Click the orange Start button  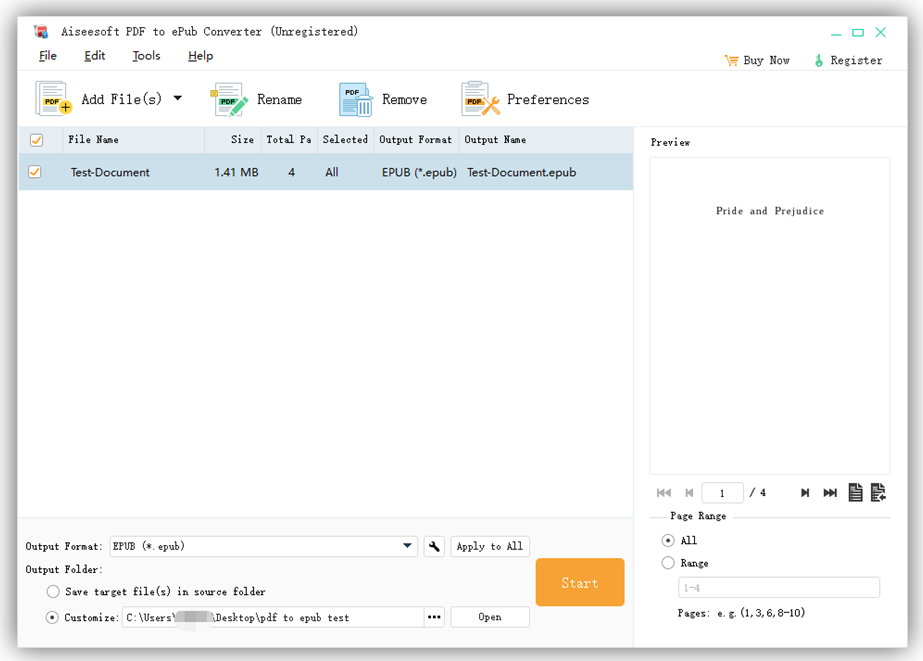[x=580, y=582]
